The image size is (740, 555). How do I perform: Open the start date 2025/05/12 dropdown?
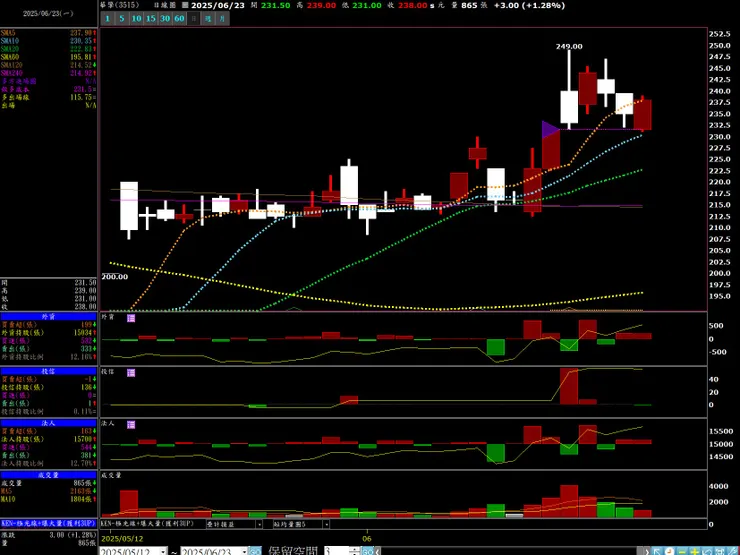(163, 552)
